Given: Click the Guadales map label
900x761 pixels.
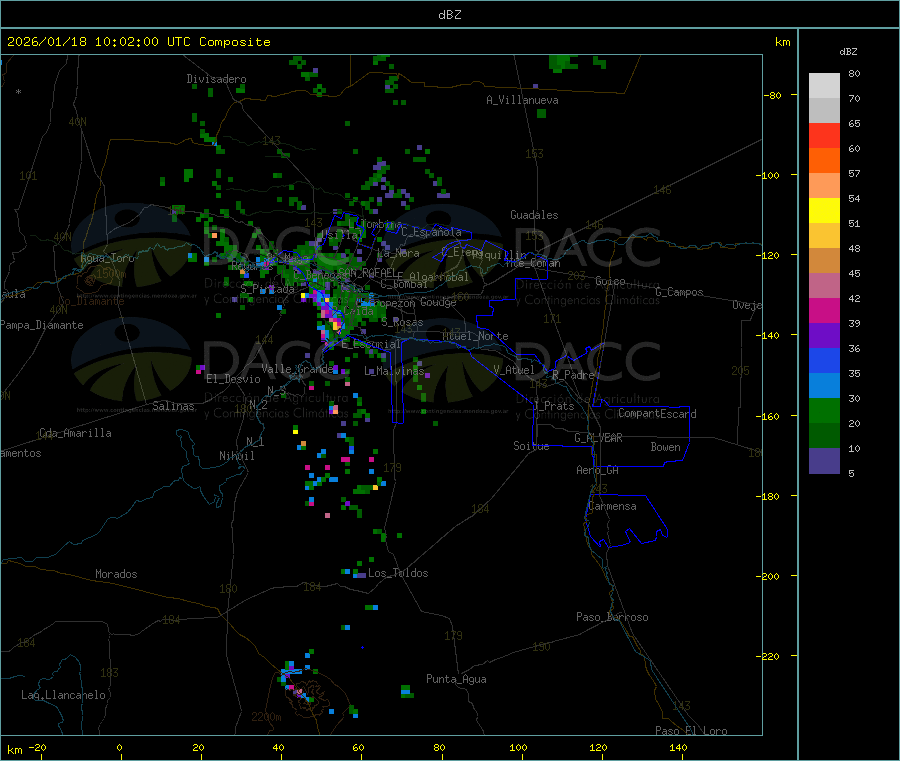Looking at the screenshot, I should 534,215.
